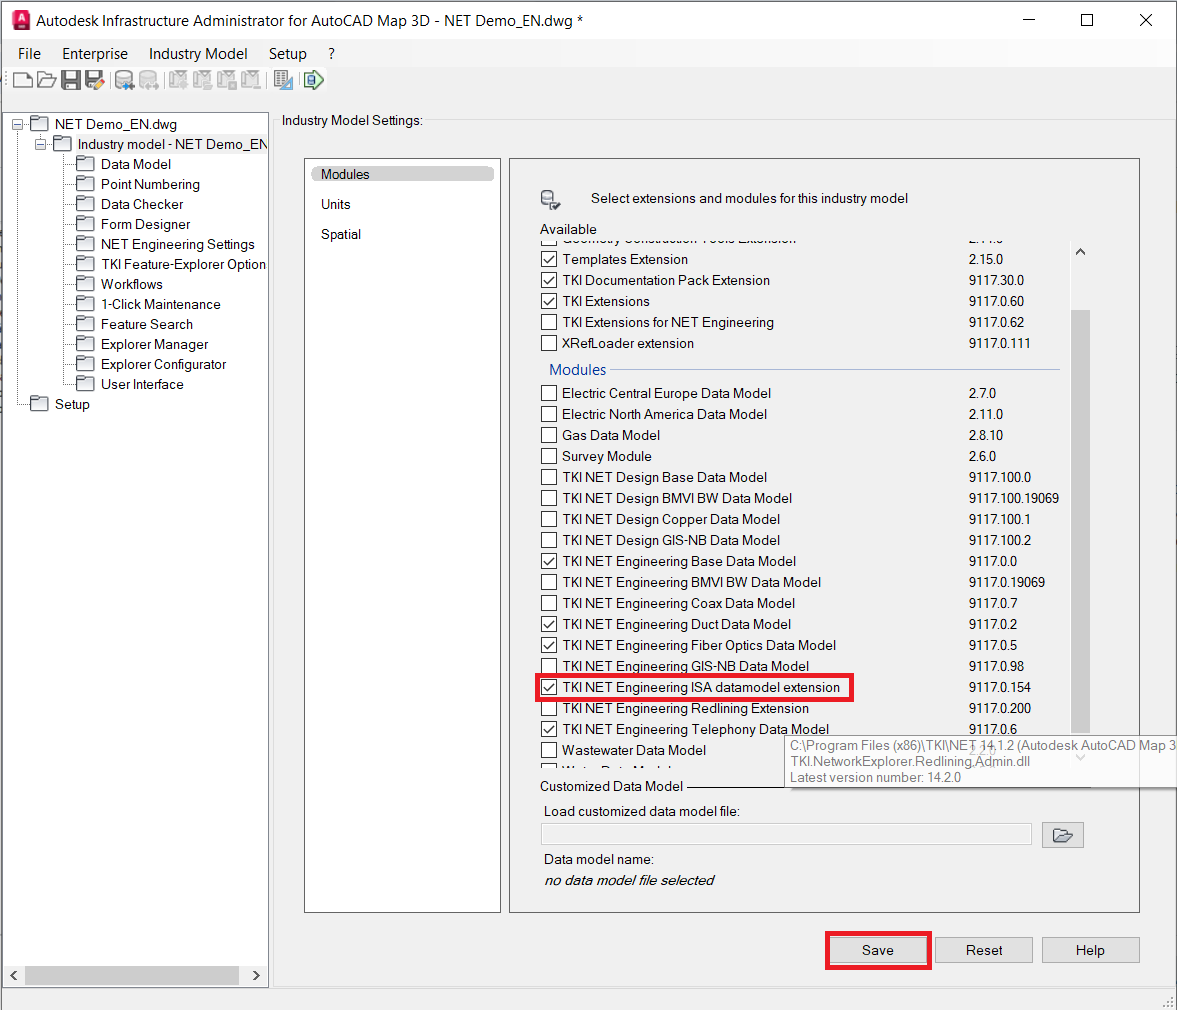This screenshot has width=1177, height=1010.
Task: Toggle TKI NET Engineering ISA datamodel extension checkbox
Action: 549,687
